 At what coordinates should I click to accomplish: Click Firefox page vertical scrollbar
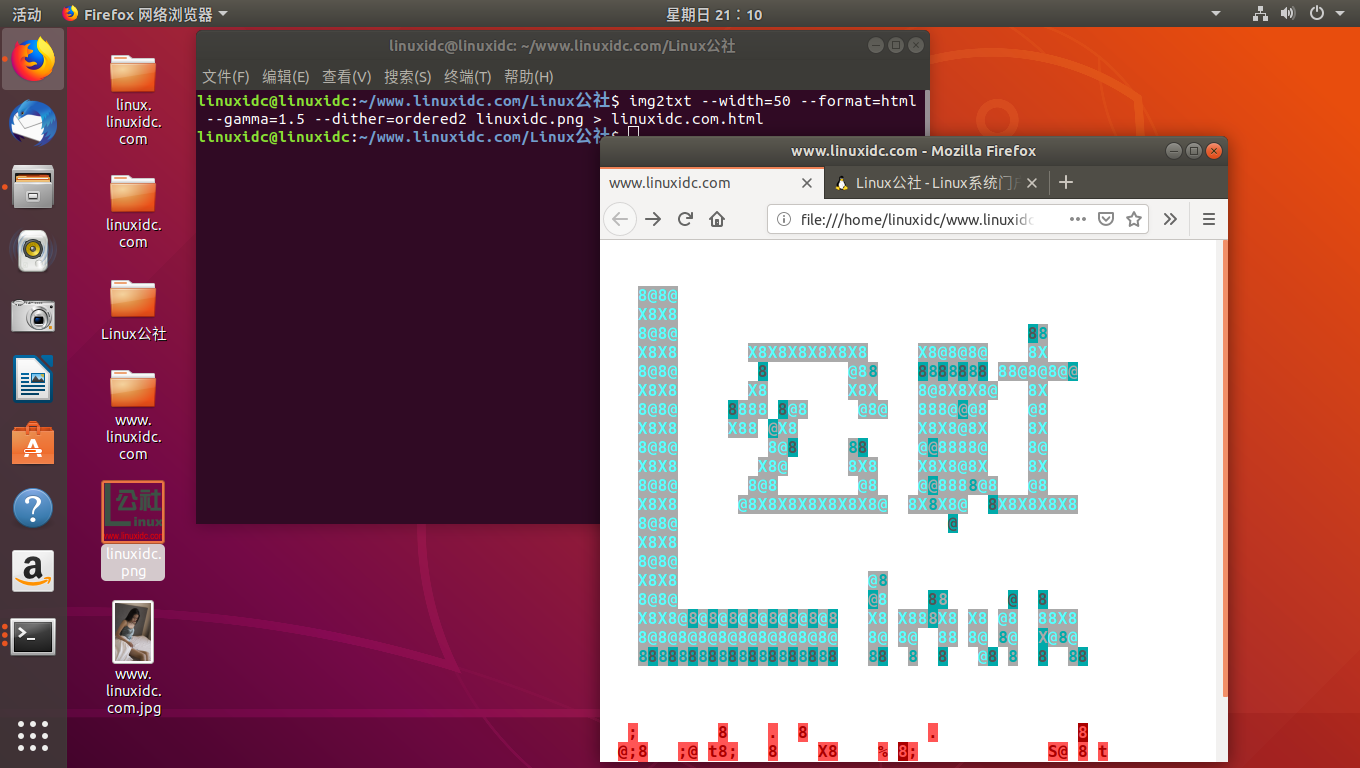(x=1223, y=470)
